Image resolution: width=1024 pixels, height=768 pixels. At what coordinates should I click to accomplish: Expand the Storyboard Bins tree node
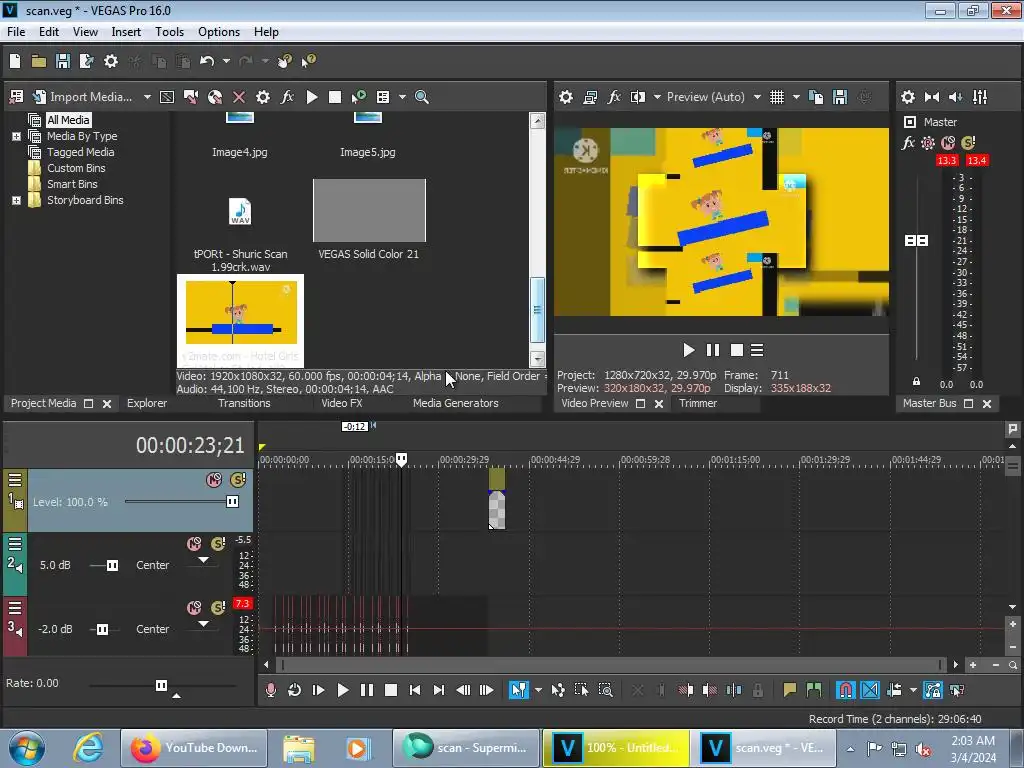pos(16,200)
